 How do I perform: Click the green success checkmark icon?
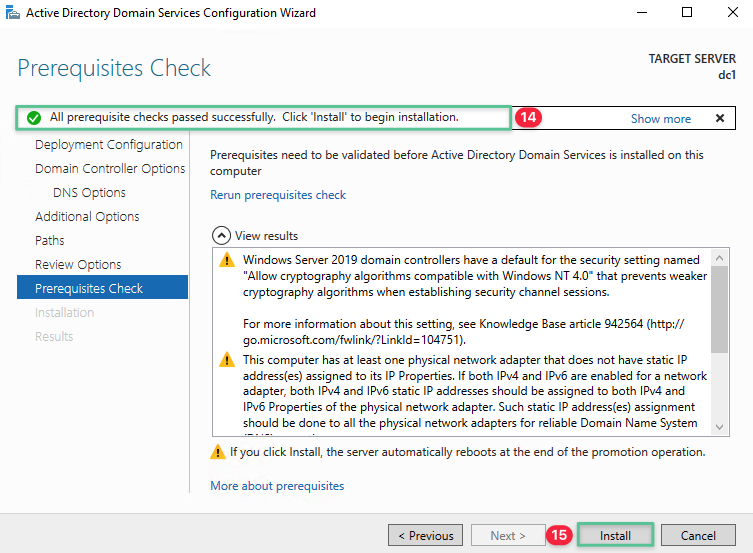pyautogui.click(x=34, y=118)
